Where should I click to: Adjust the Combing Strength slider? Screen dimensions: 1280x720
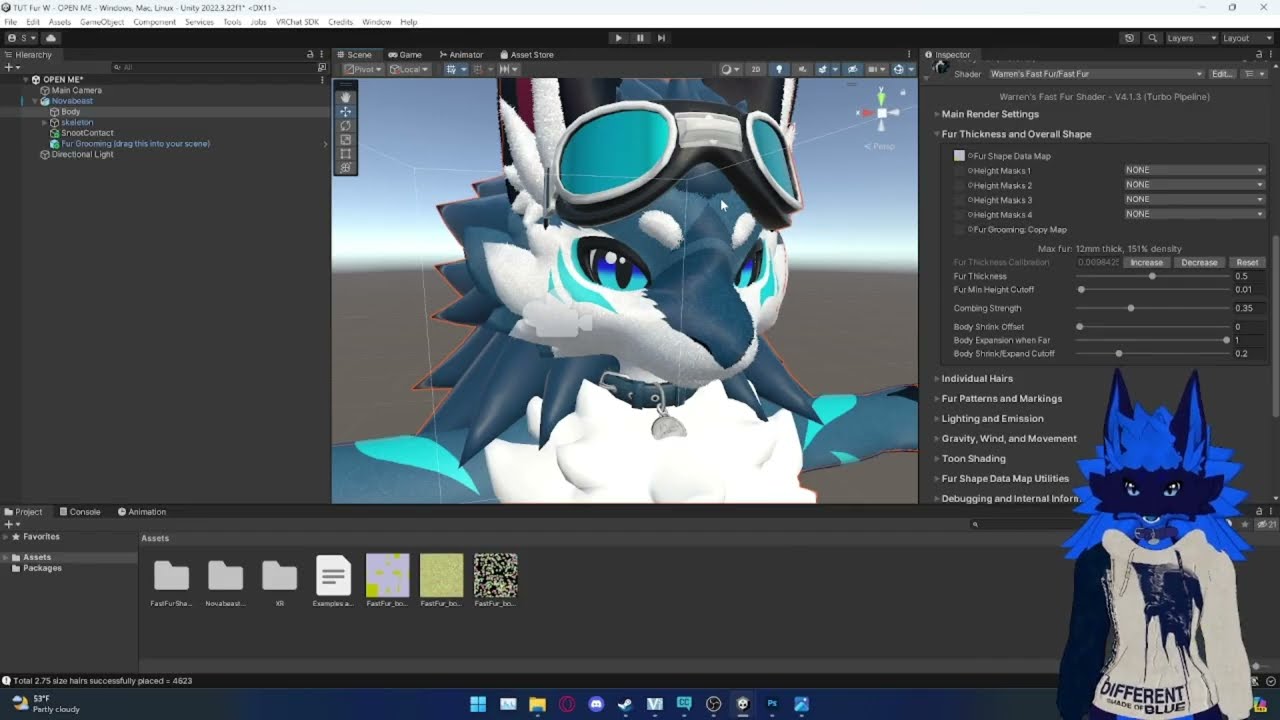pos(1154,308)
